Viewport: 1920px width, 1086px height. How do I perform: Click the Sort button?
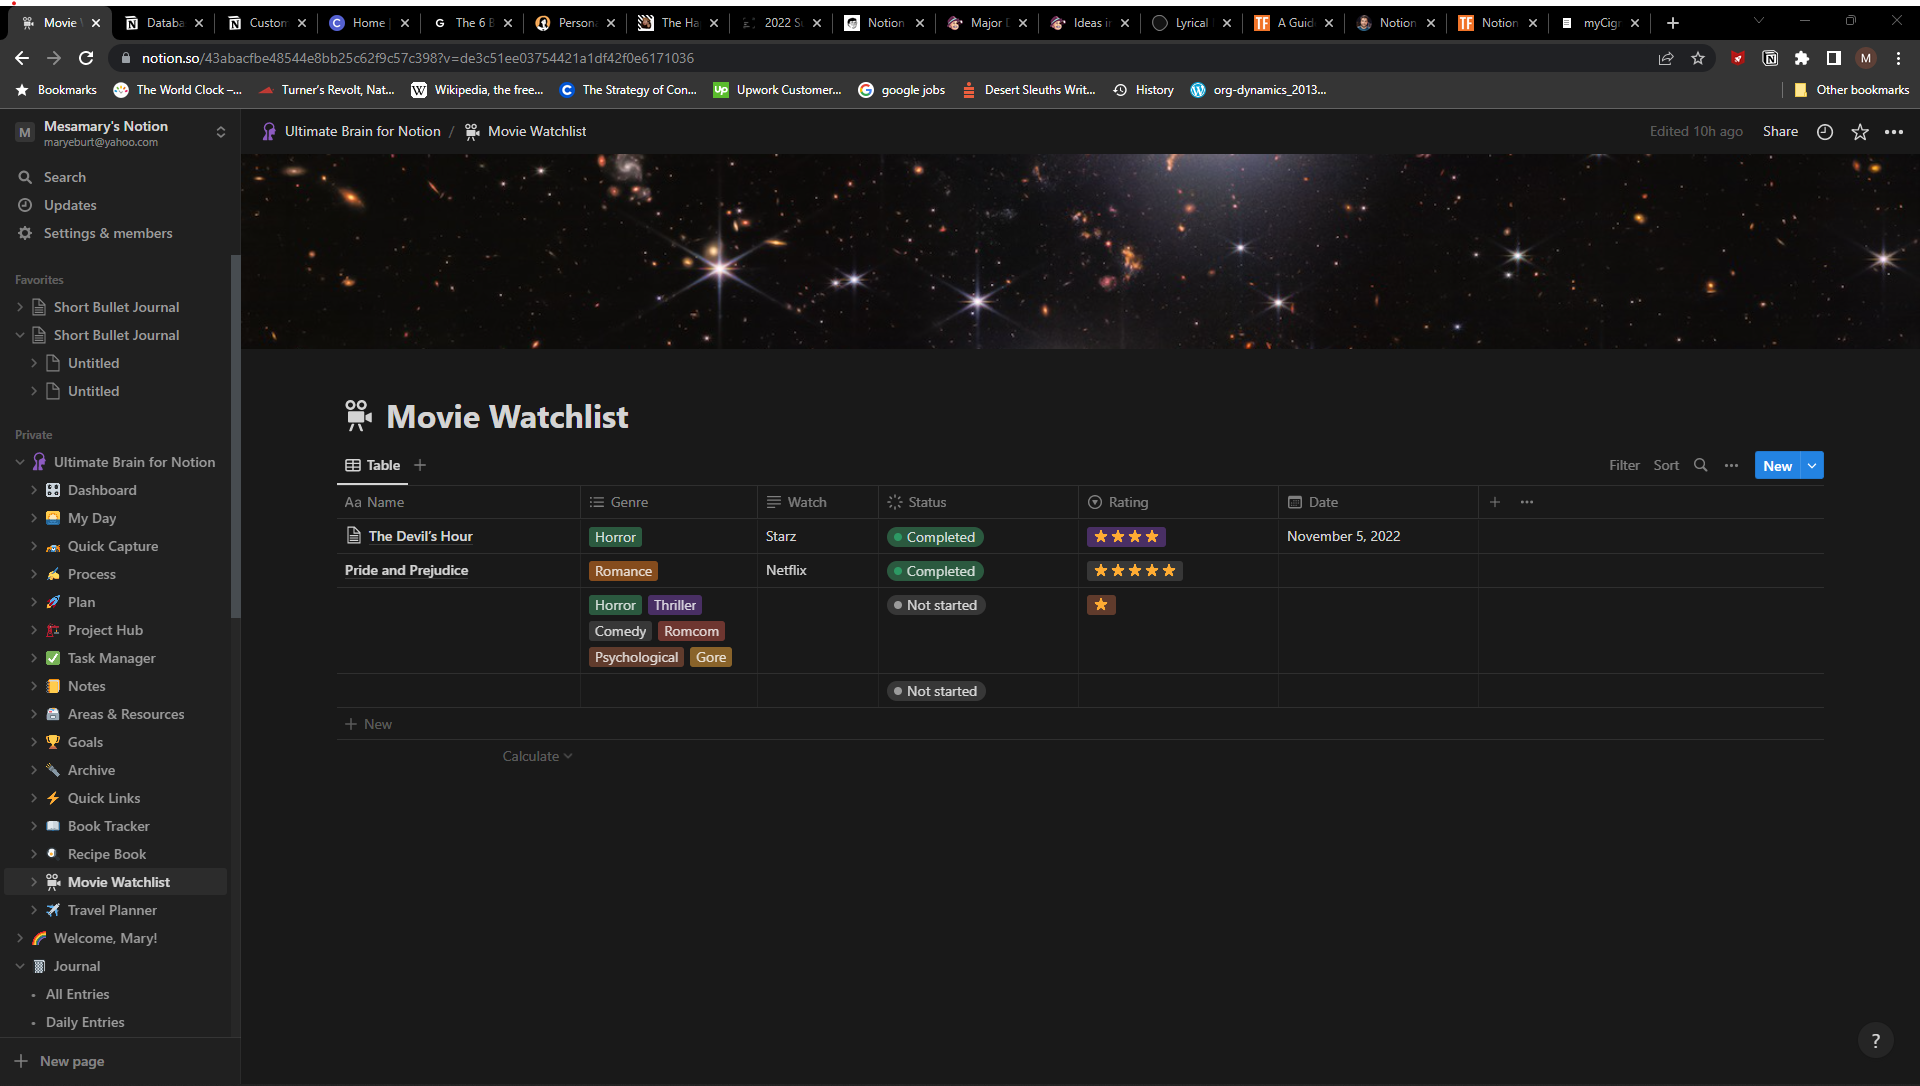tap(1666, 465)
